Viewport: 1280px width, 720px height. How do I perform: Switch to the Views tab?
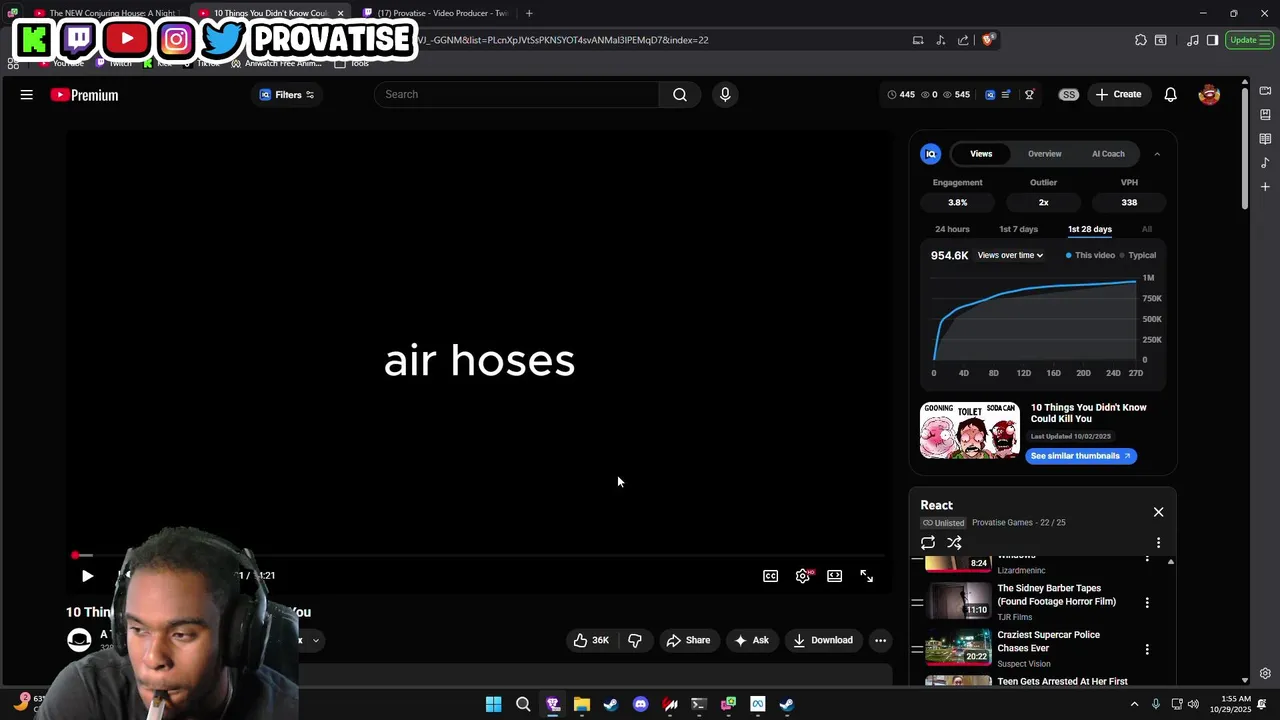[981, 154]
